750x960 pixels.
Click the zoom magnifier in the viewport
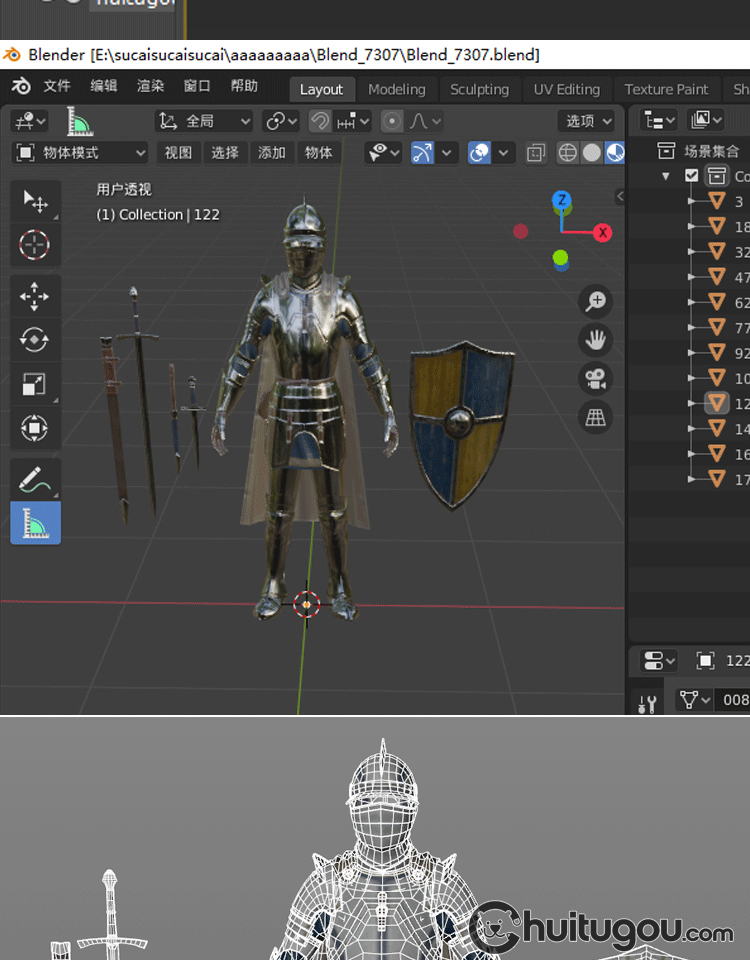[x=596, y=301]
